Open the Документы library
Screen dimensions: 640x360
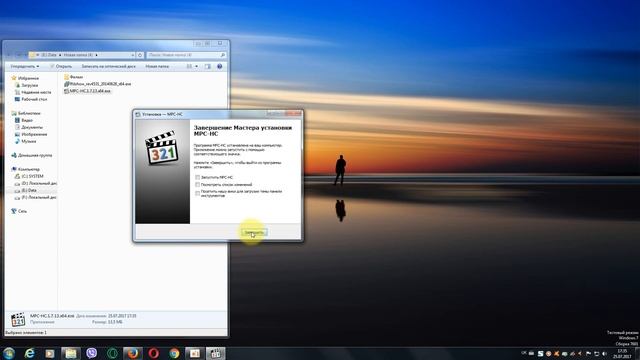(x=29, y=127)
